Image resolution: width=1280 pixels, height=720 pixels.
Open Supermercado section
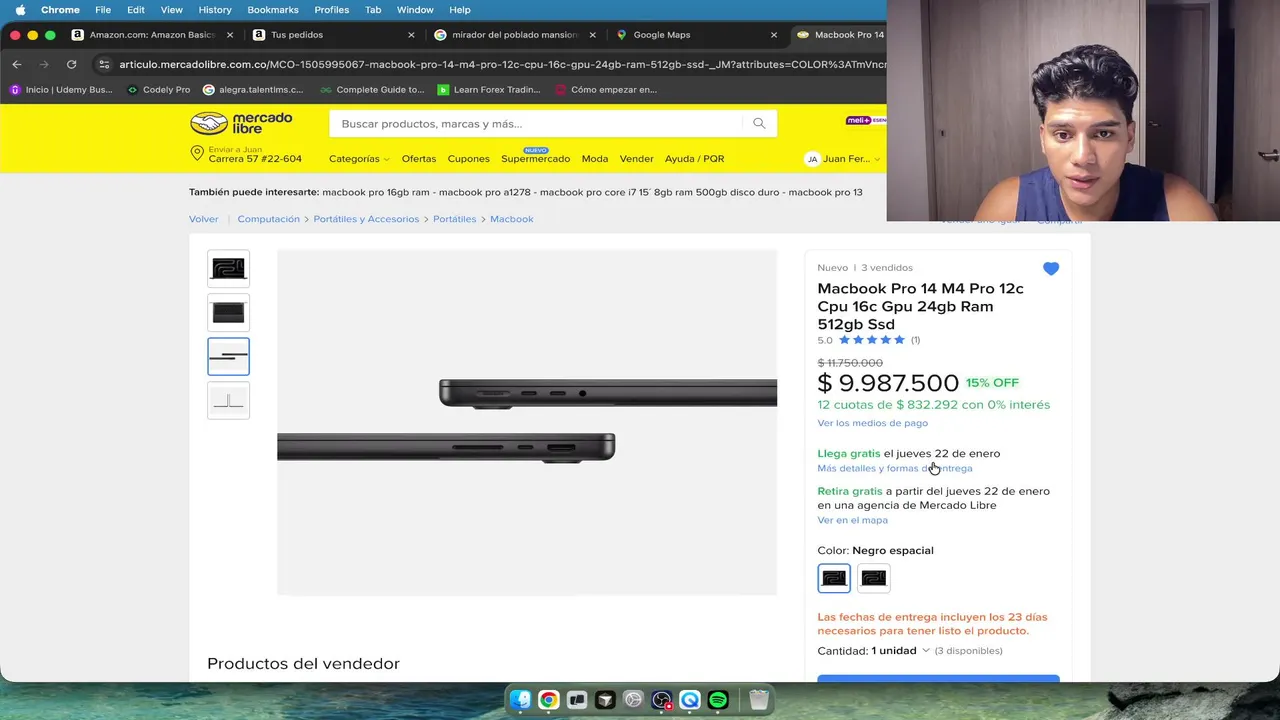[x=535, y=159]
